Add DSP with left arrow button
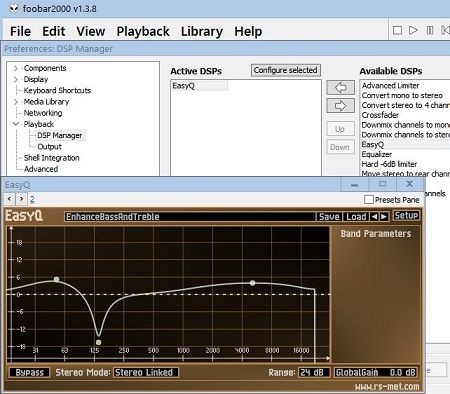450x394 pixels. (340, 88)
